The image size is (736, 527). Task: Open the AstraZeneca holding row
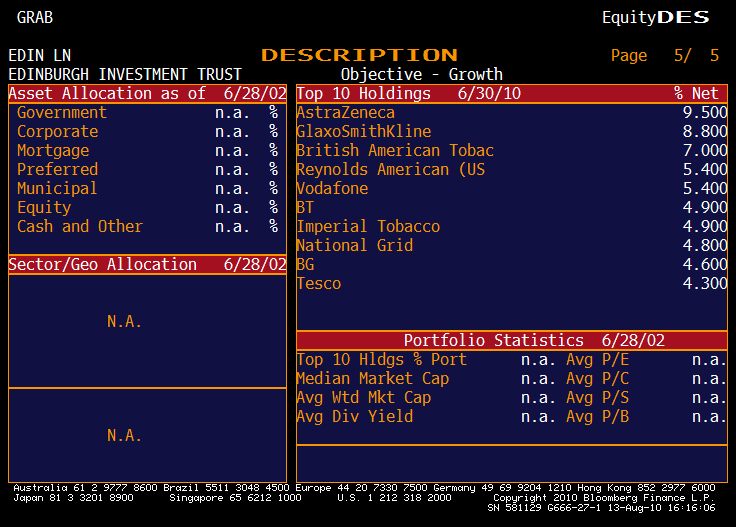[x=512, y=113]
